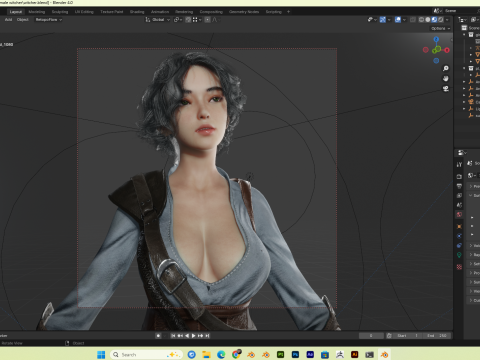
Task: Open the red checker Texture properties tab
Action: click(459, 267)
